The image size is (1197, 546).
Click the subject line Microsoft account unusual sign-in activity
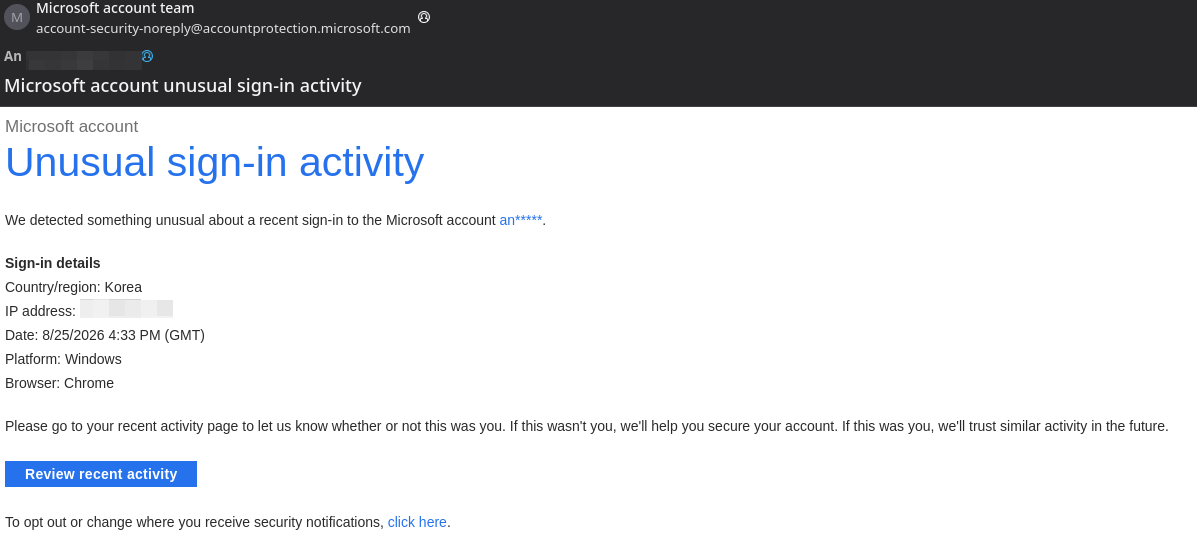(183, 86)
